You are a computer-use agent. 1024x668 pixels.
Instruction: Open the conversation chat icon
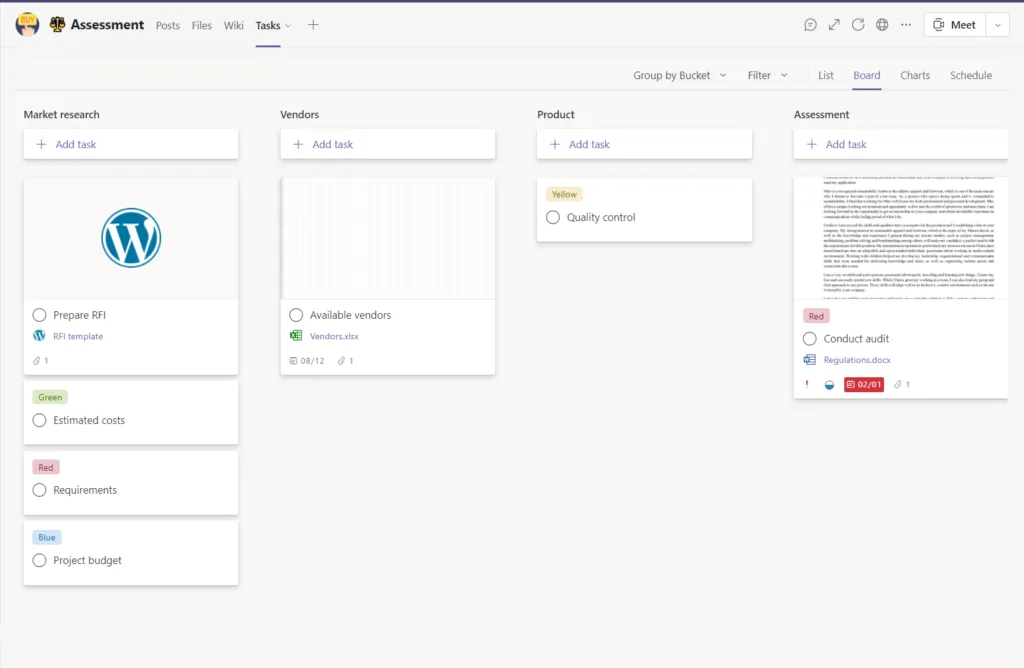[x=810, y=25]
